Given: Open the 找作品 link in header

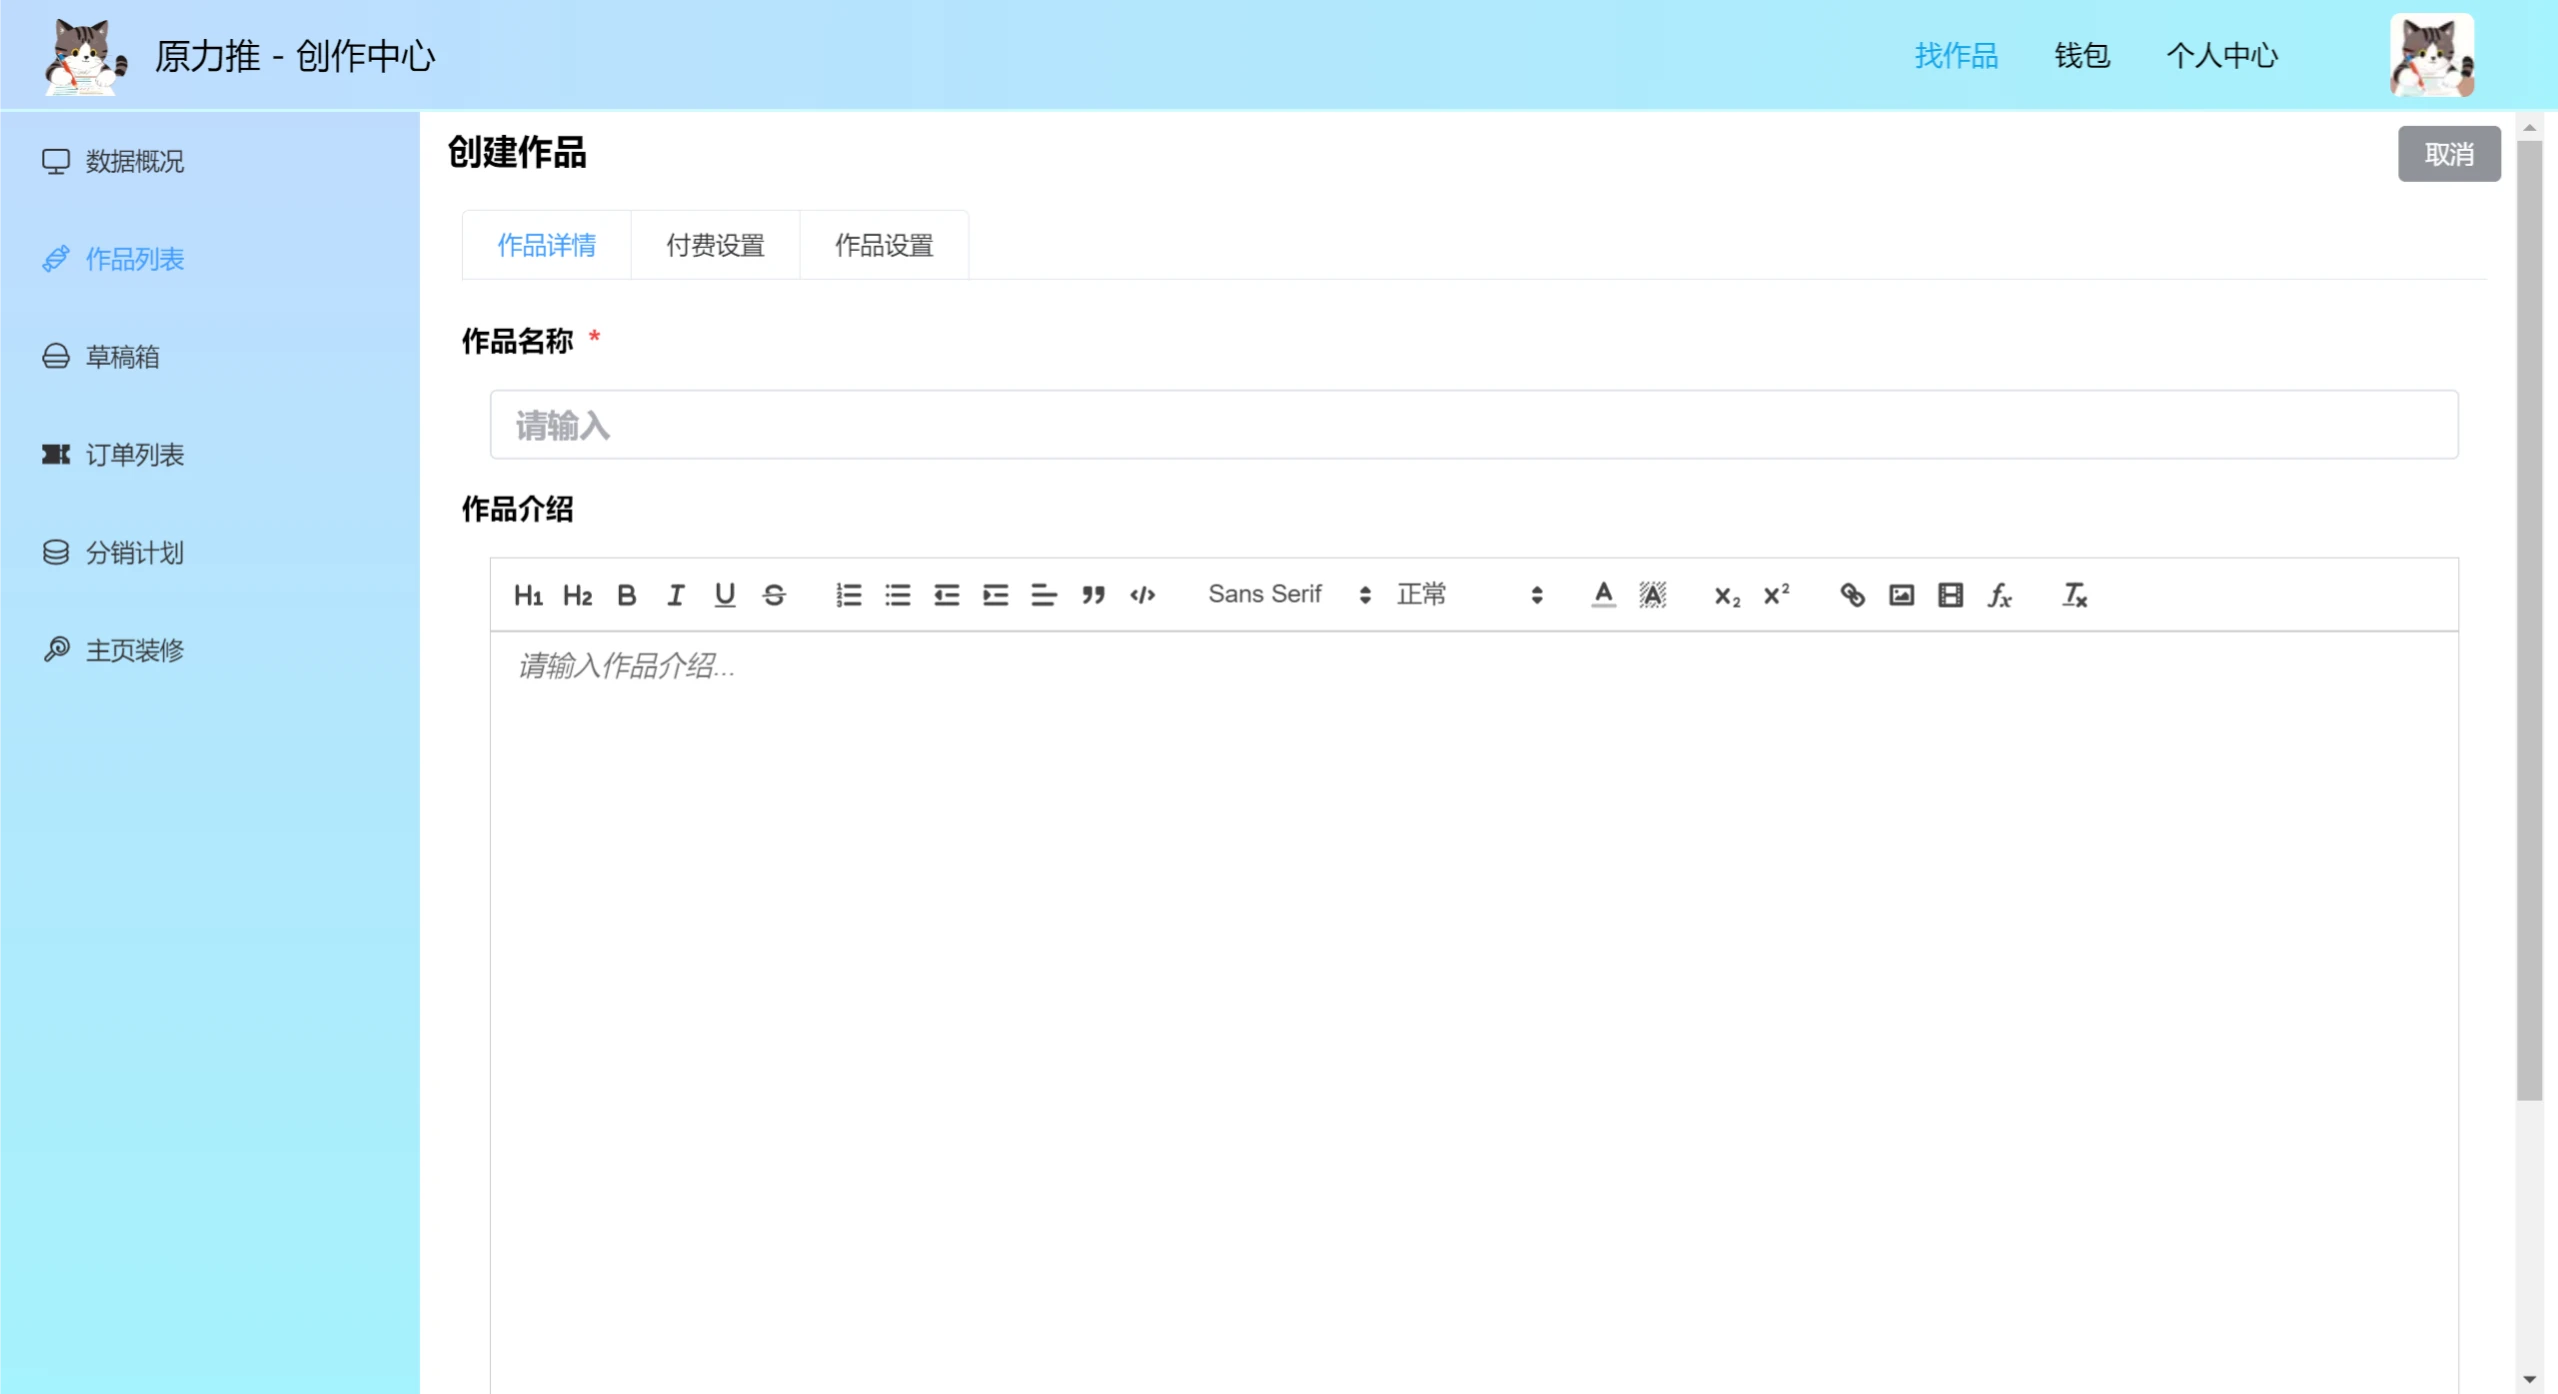Looking at the screenshot, I should pos(1956,55).
